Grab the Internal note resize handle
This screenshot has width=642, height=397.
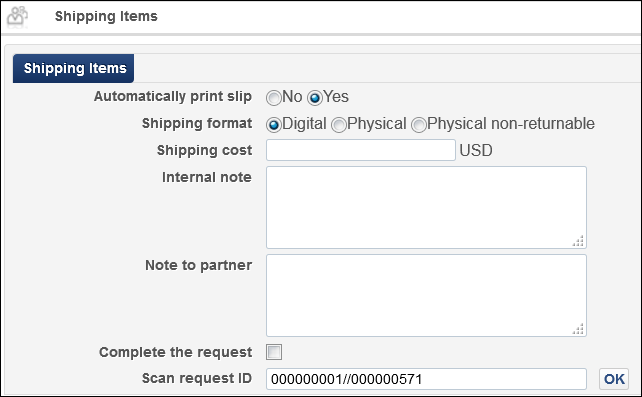point(578,241)
